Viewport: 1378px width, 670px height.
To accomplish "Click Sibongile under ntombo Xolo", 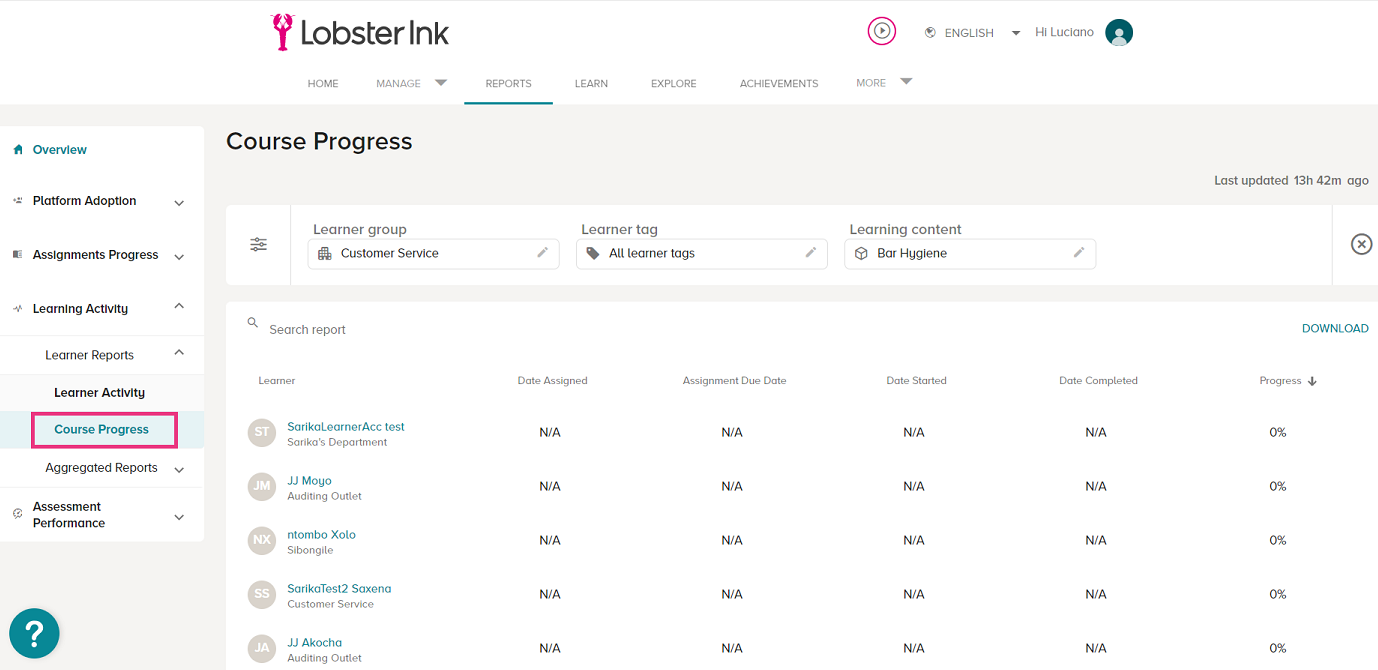I will [310, 551].
